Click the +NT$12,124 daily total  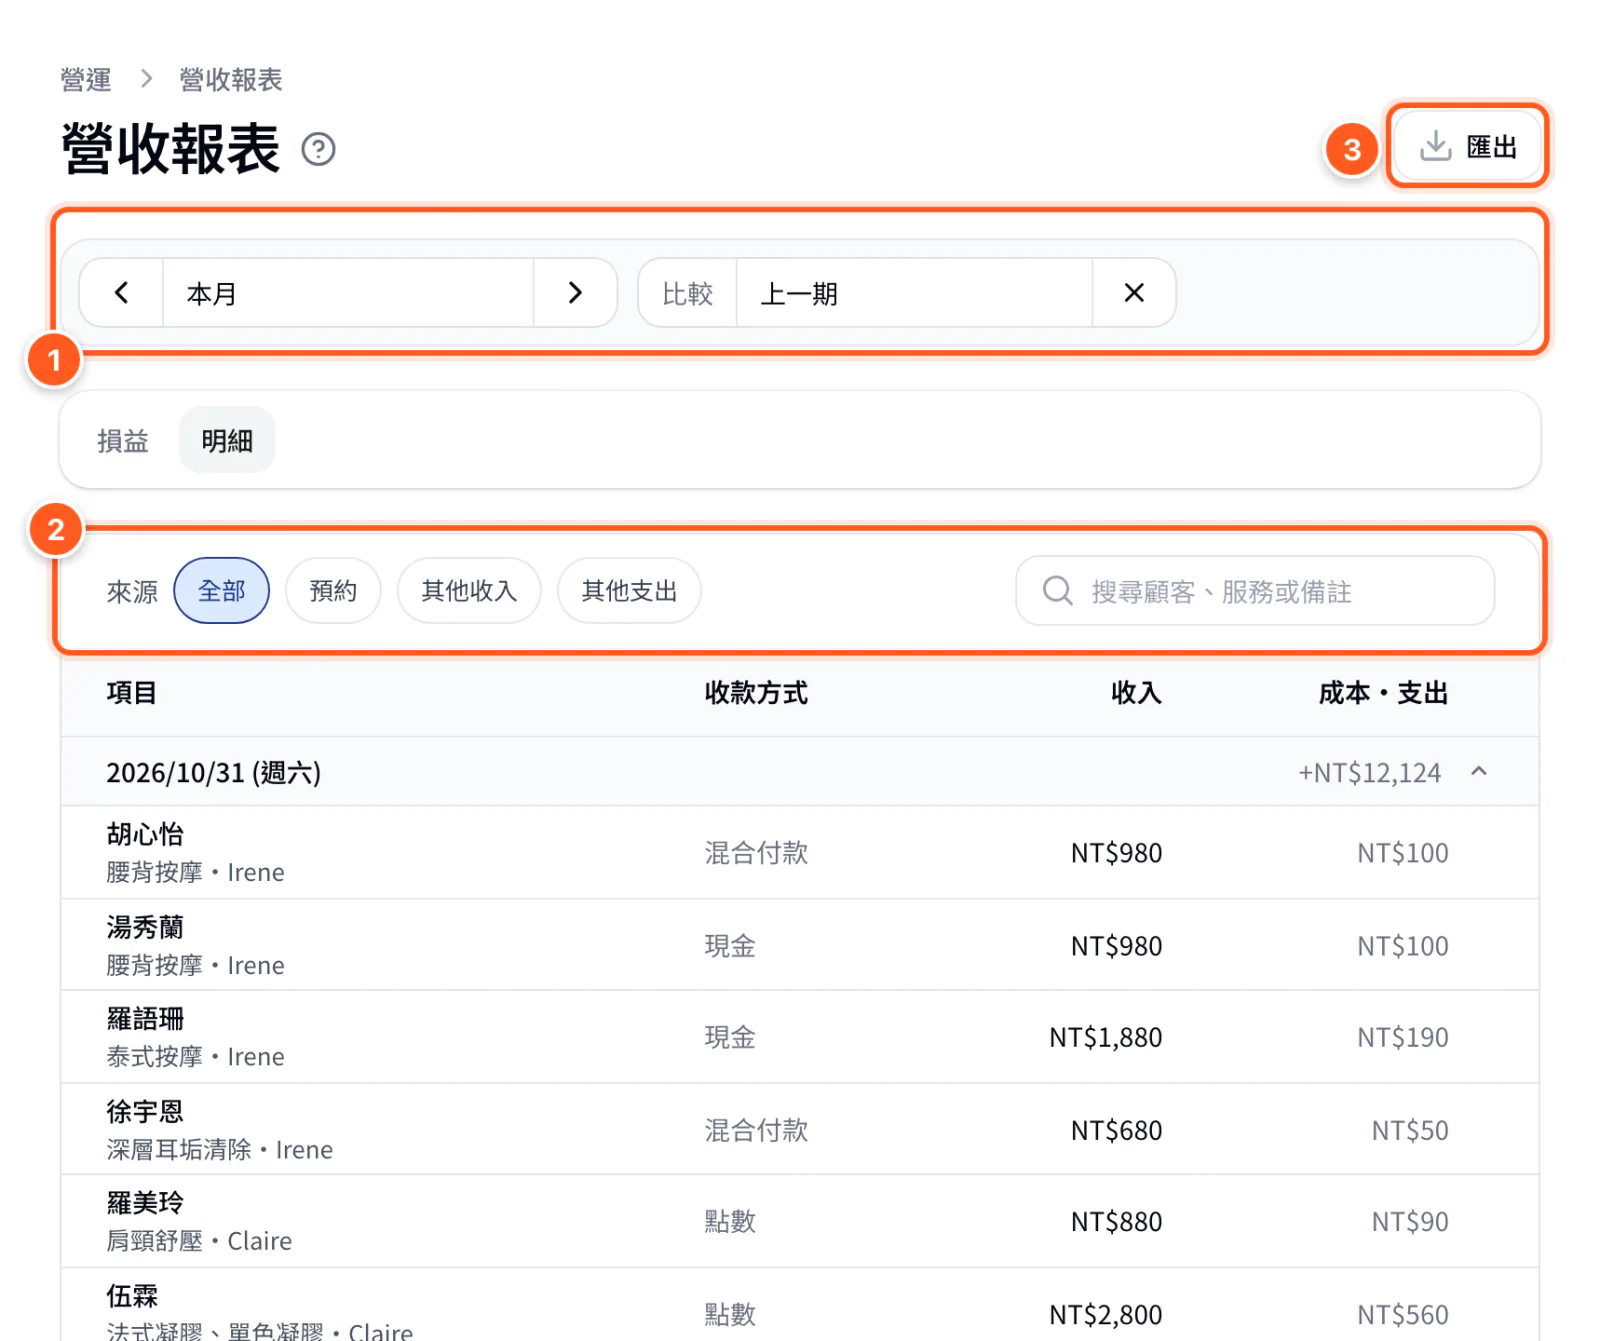pyautogui.click(x=1369, y=772)
